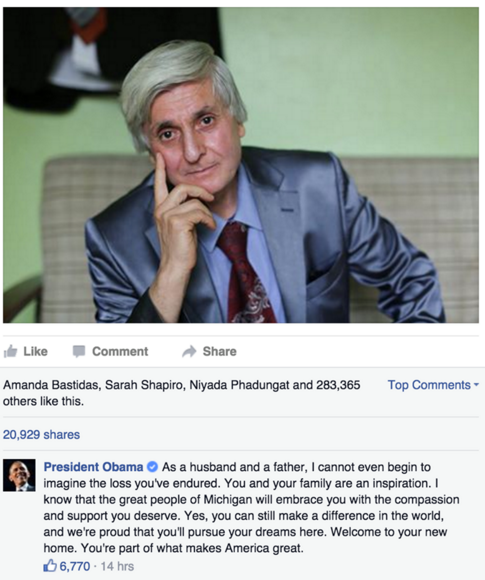Image resolution: width=485 pixels, height=580 pixels.
Task: Click the Like thumbs-up icon under photo
Action: (10, 351)
